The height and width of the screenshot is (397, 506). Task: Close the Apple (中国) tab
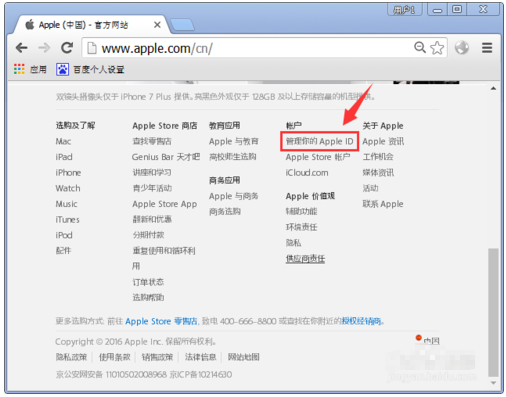click(157, 25)
